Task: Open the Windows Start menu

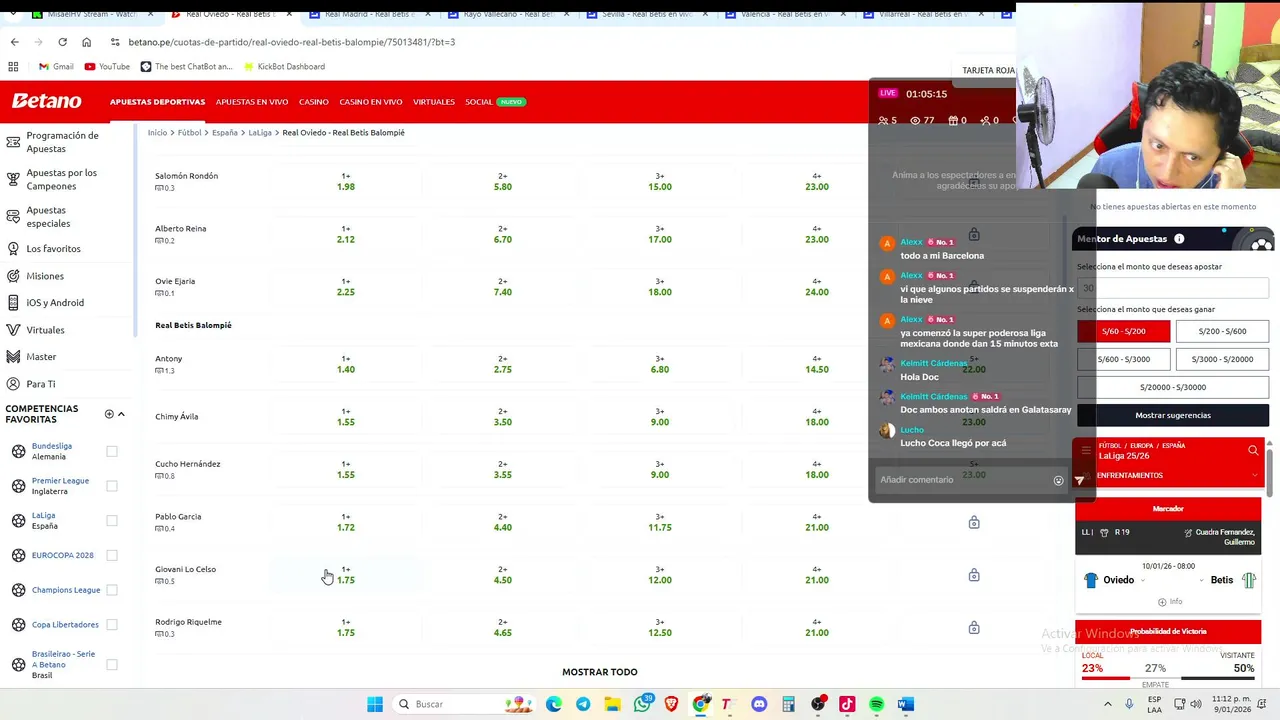Action: 375,704
